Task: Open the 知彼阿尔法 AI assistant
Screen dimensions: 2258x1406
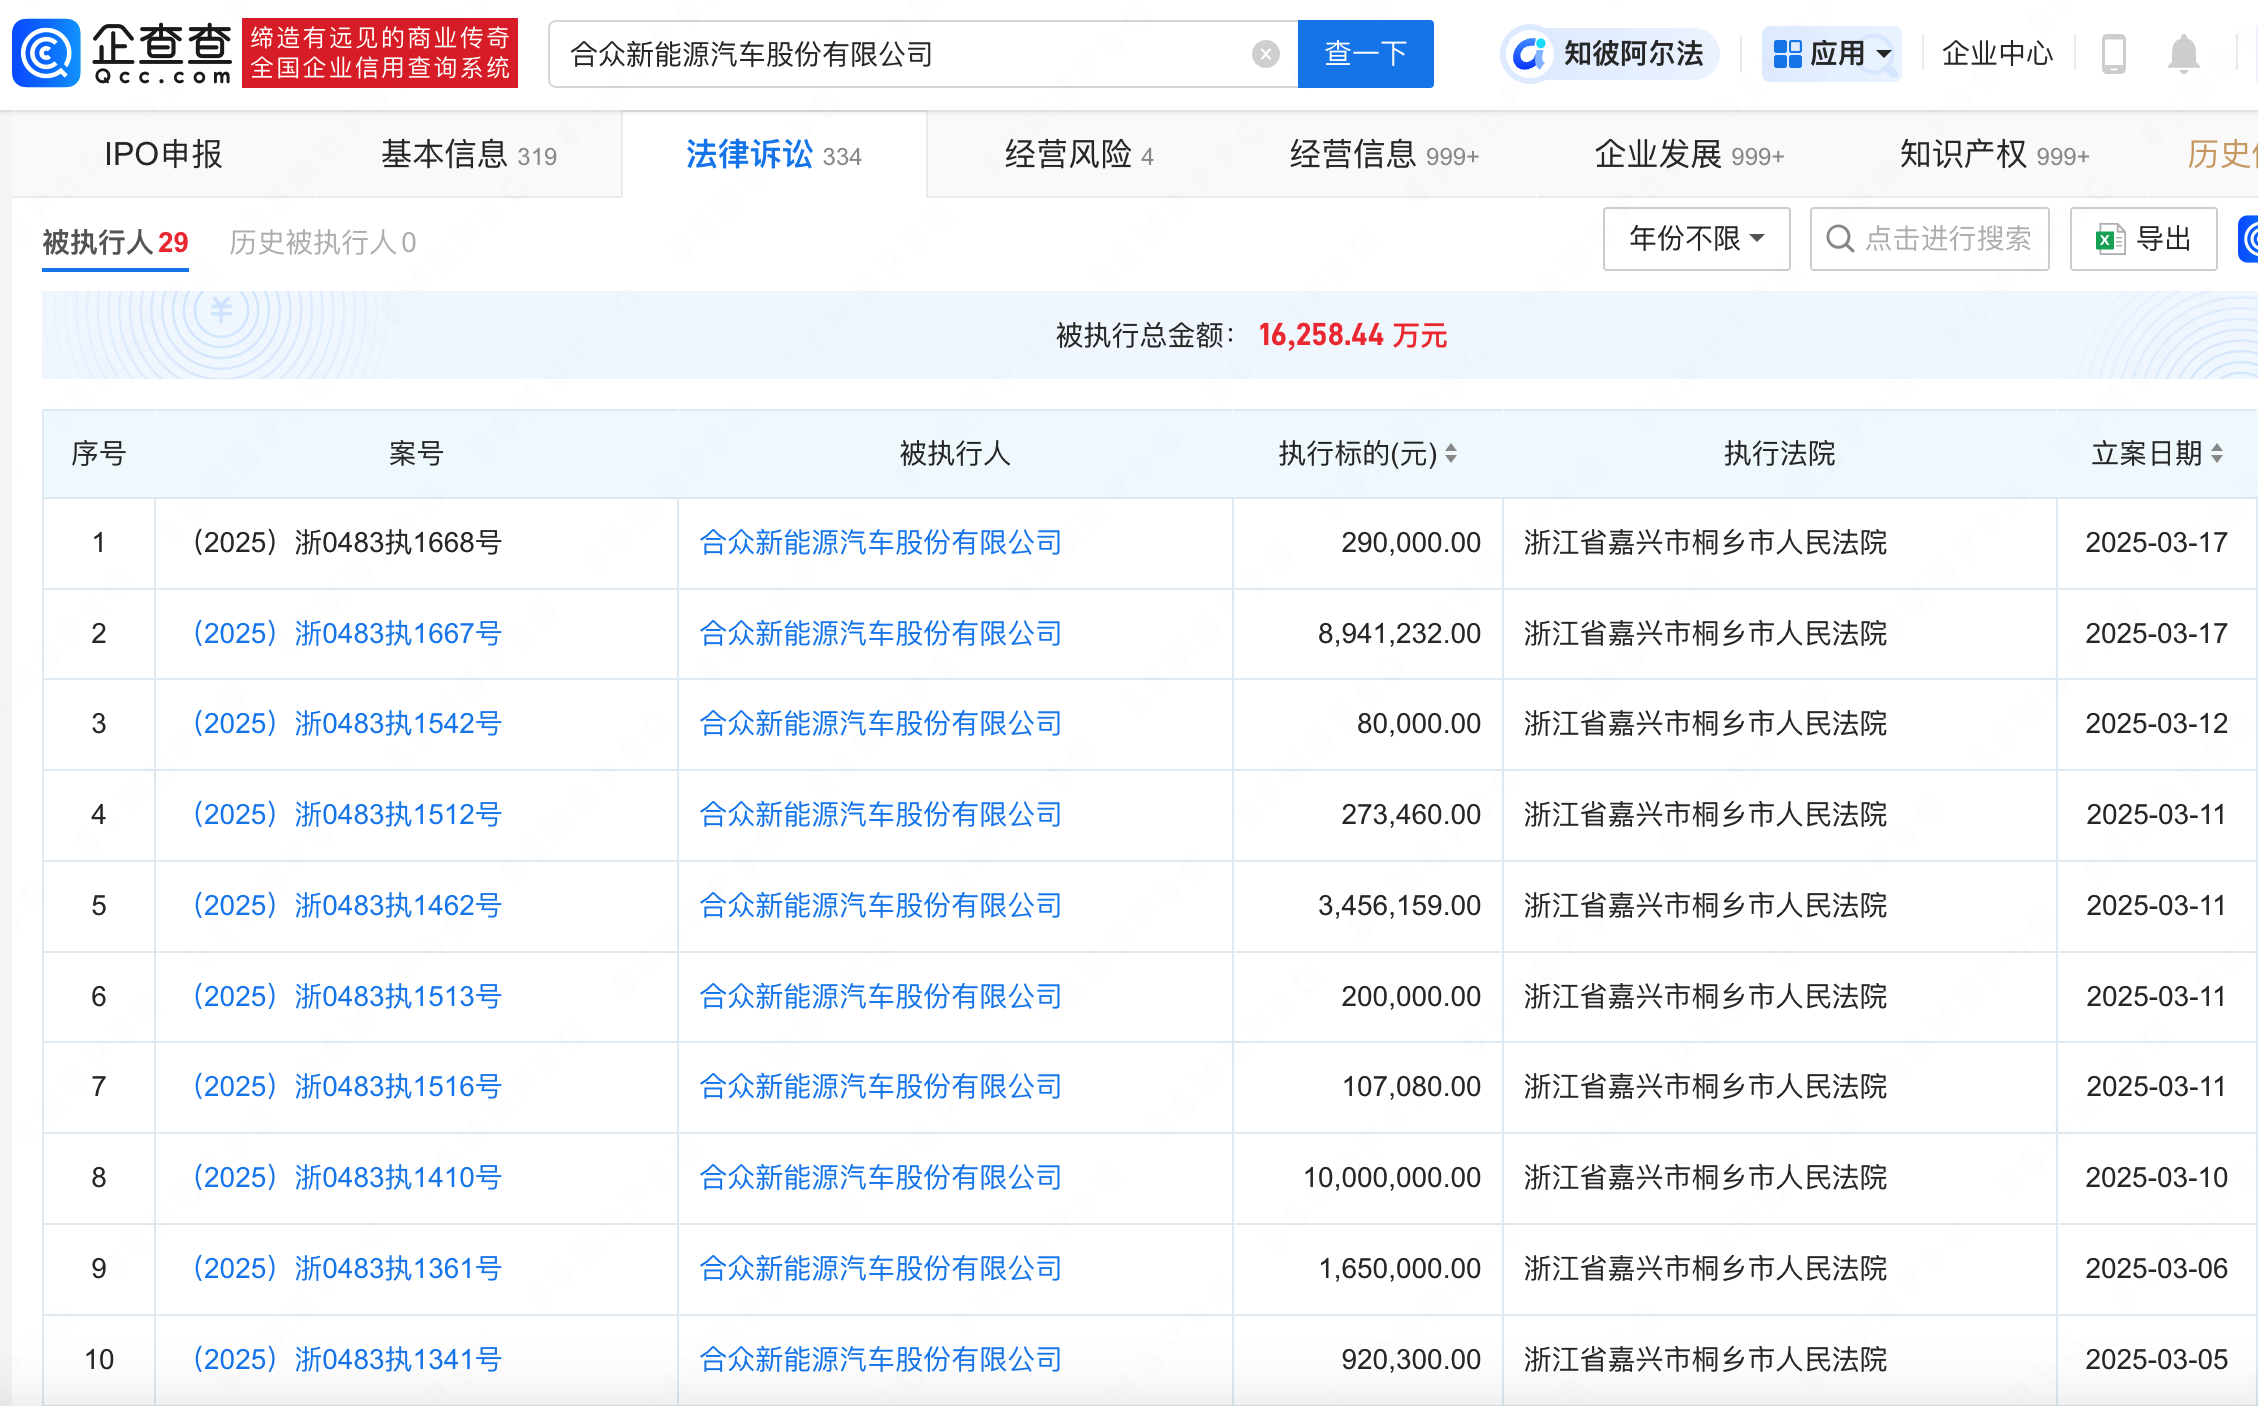Action: coord(1609,54)
